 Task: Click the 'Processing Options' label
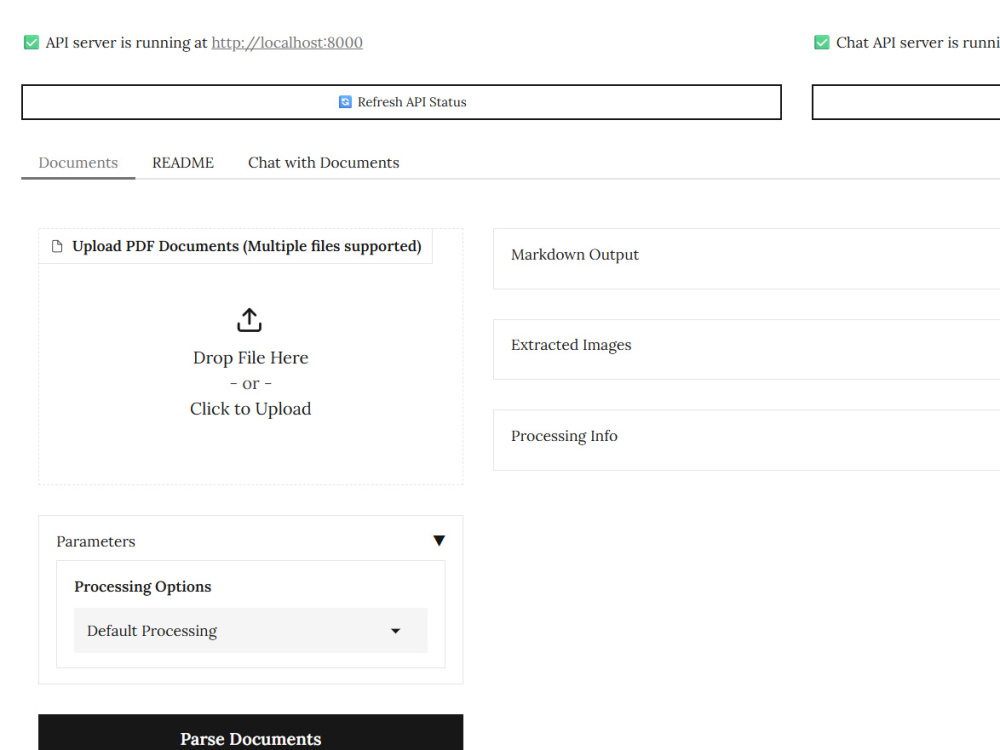click(143, 587)
